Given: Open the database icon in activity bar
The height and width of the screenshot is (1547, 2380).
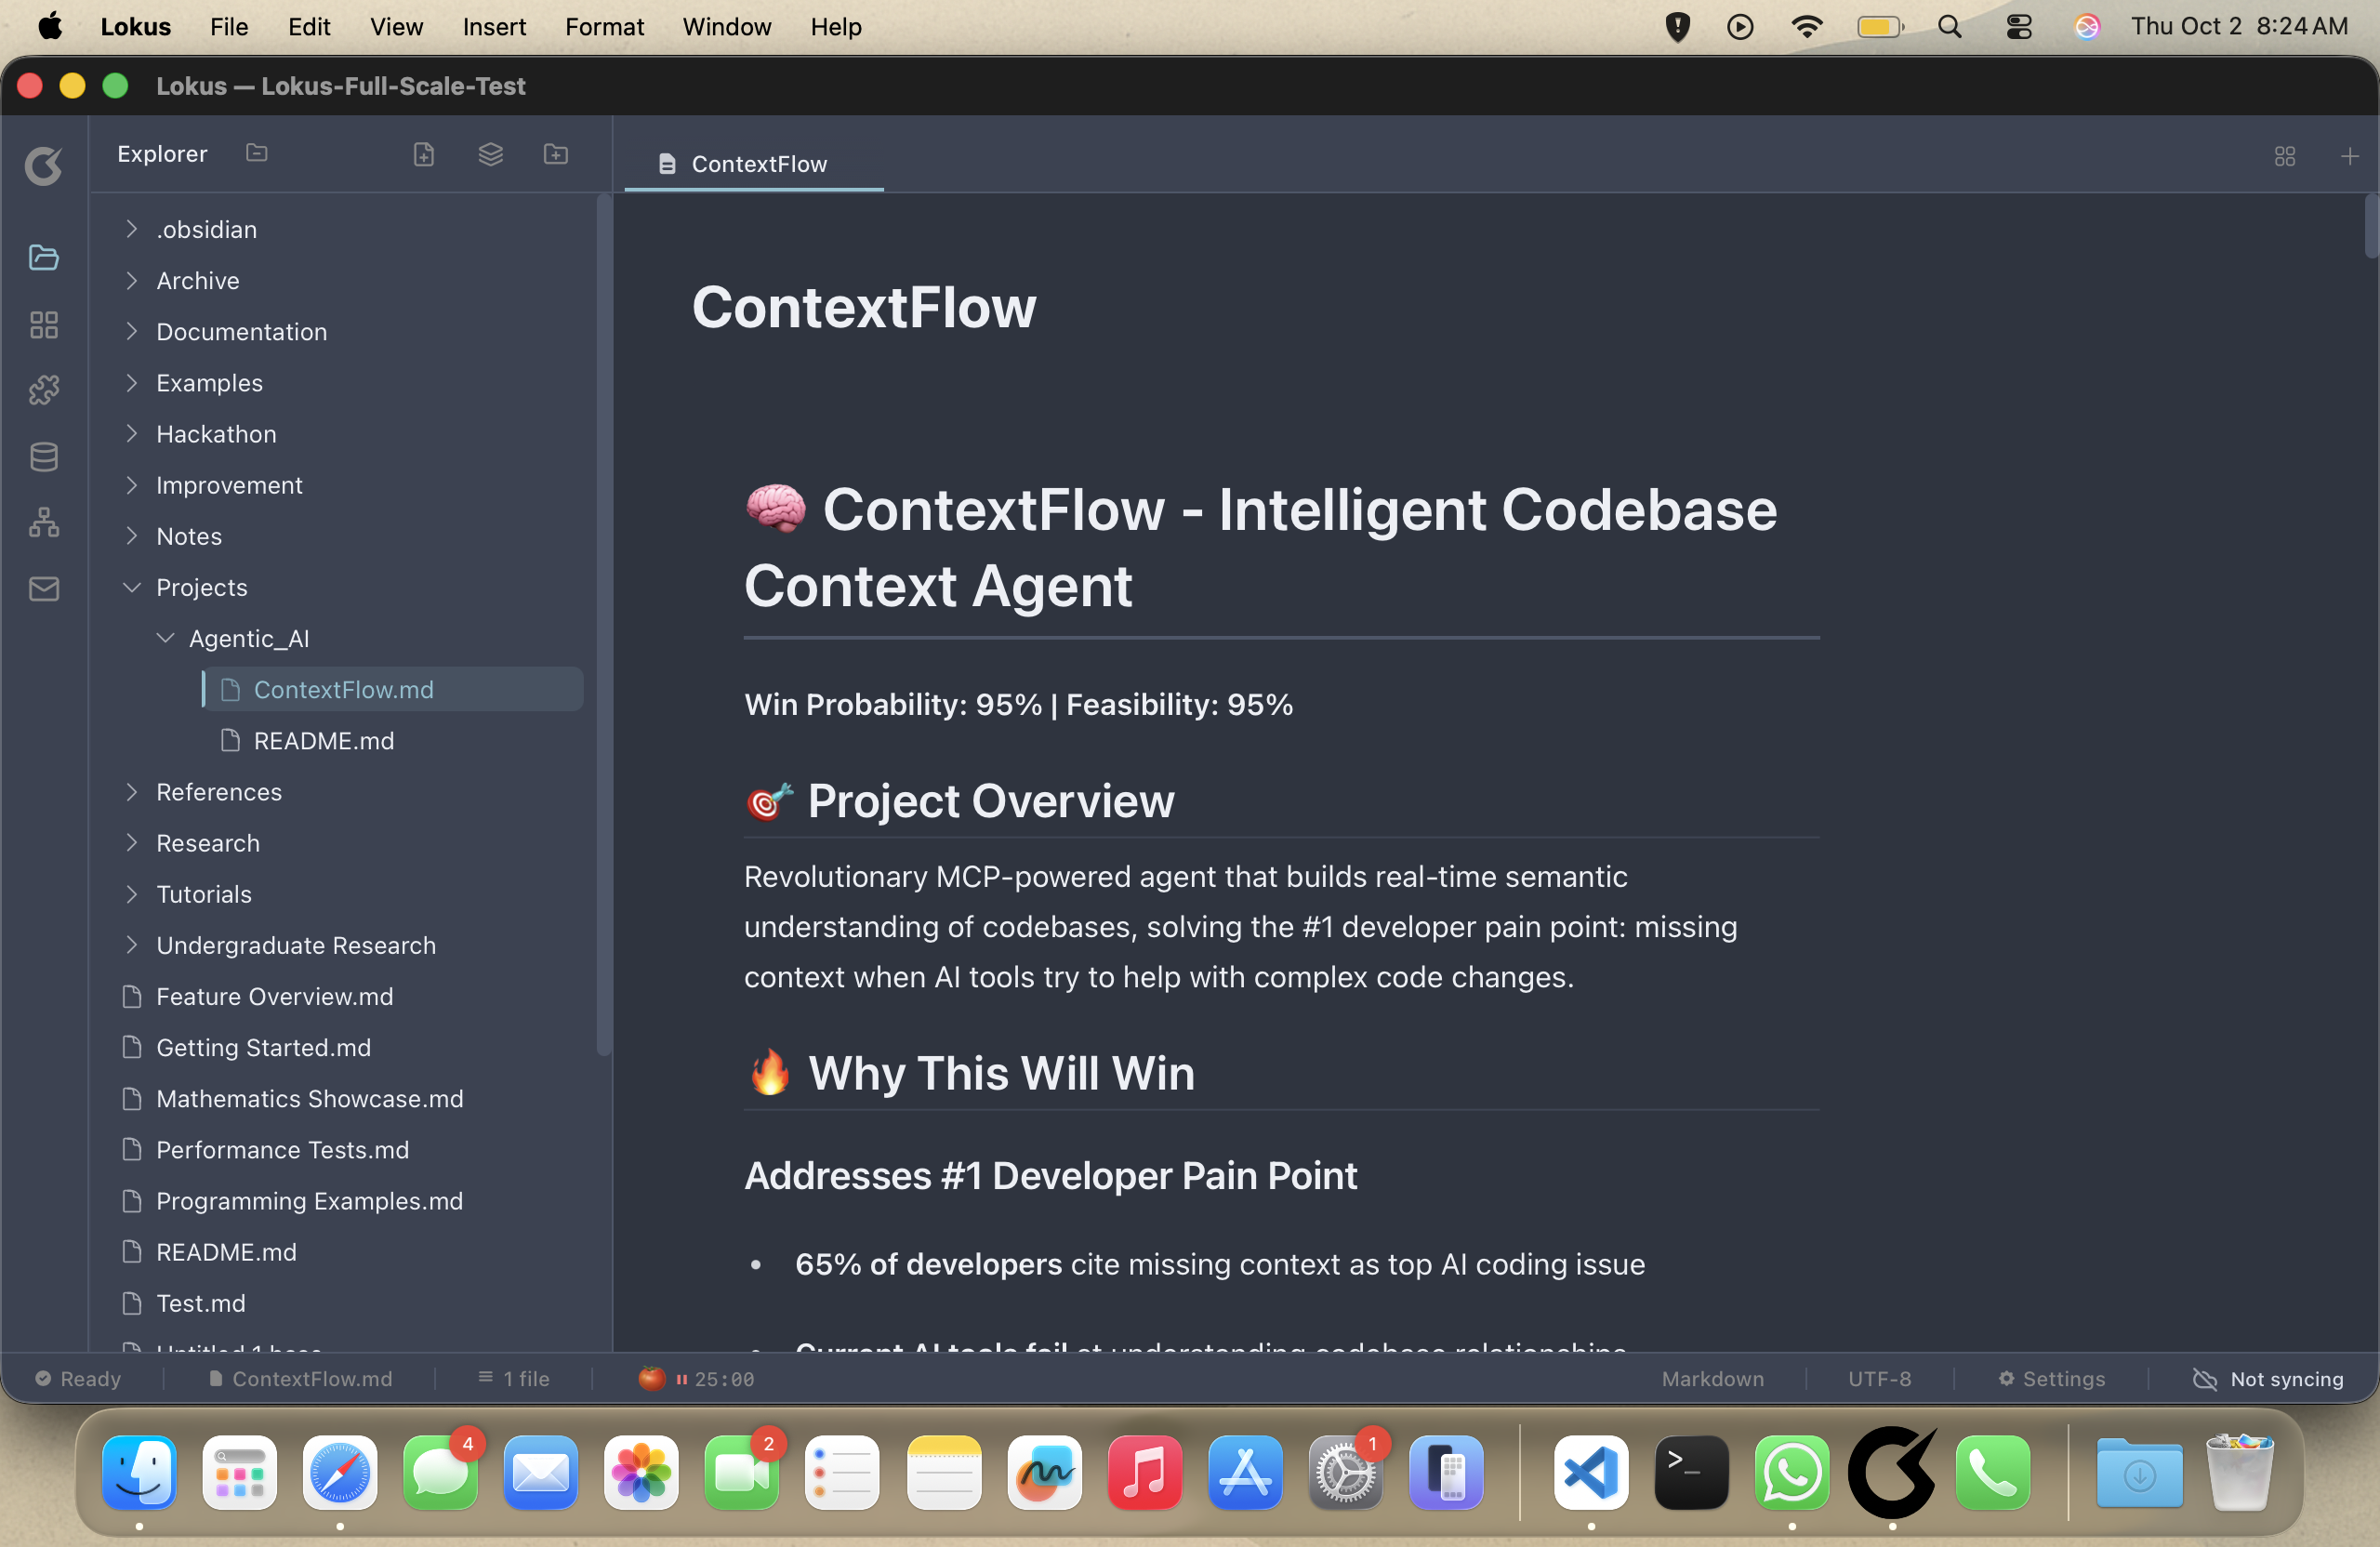Looking at the screenshot, I should 44,457.
